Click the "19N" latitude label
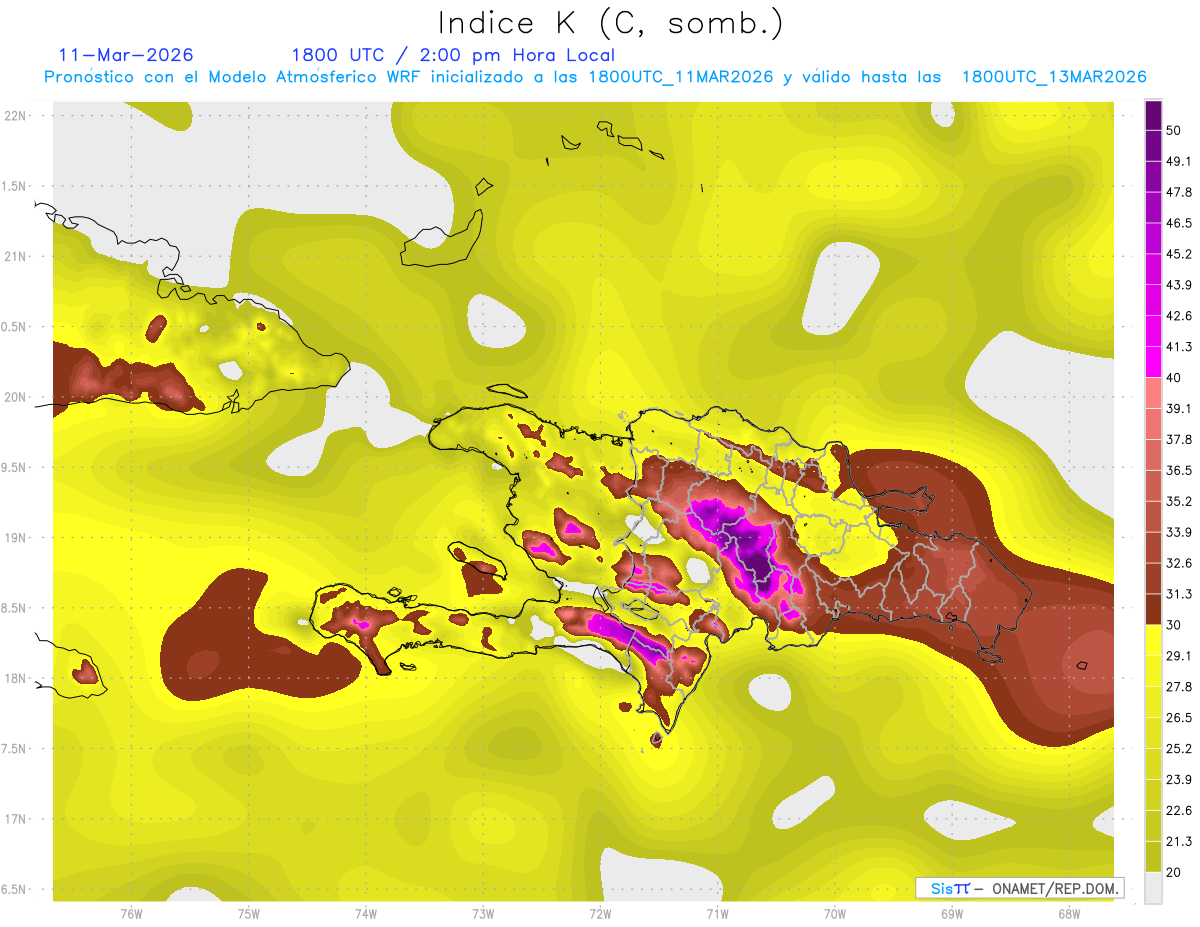The image size is (1200, 927). [x=14, y=538]
